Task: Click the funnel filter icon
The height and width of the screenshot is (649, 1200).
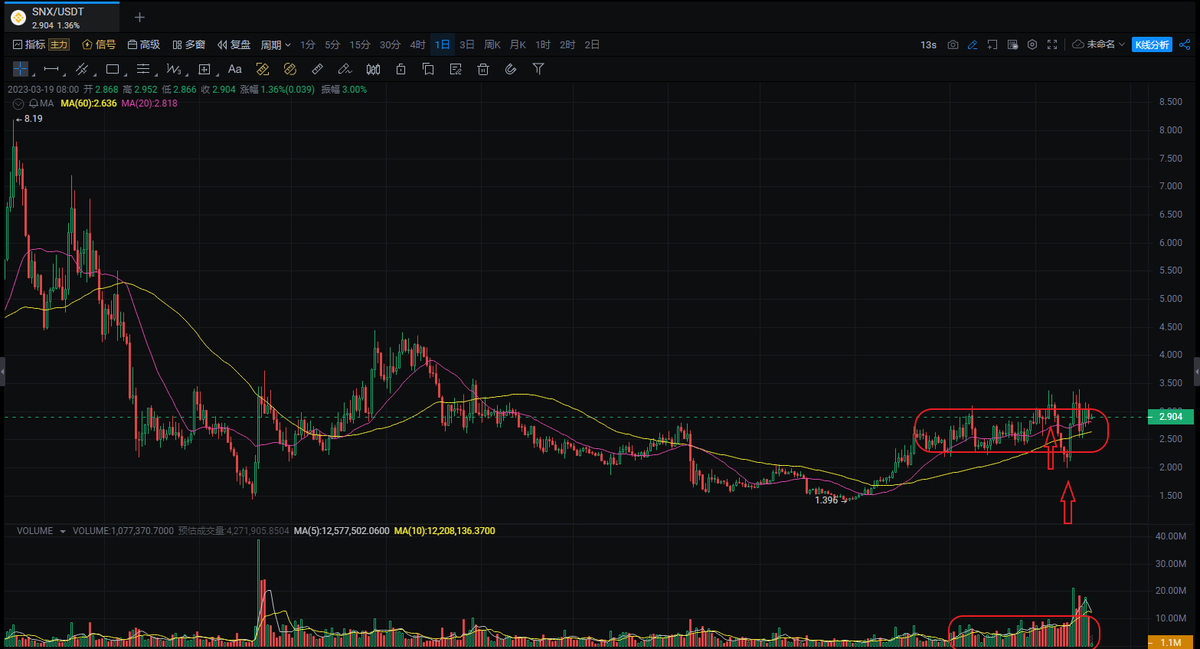Action: click(x=538, y=69)
